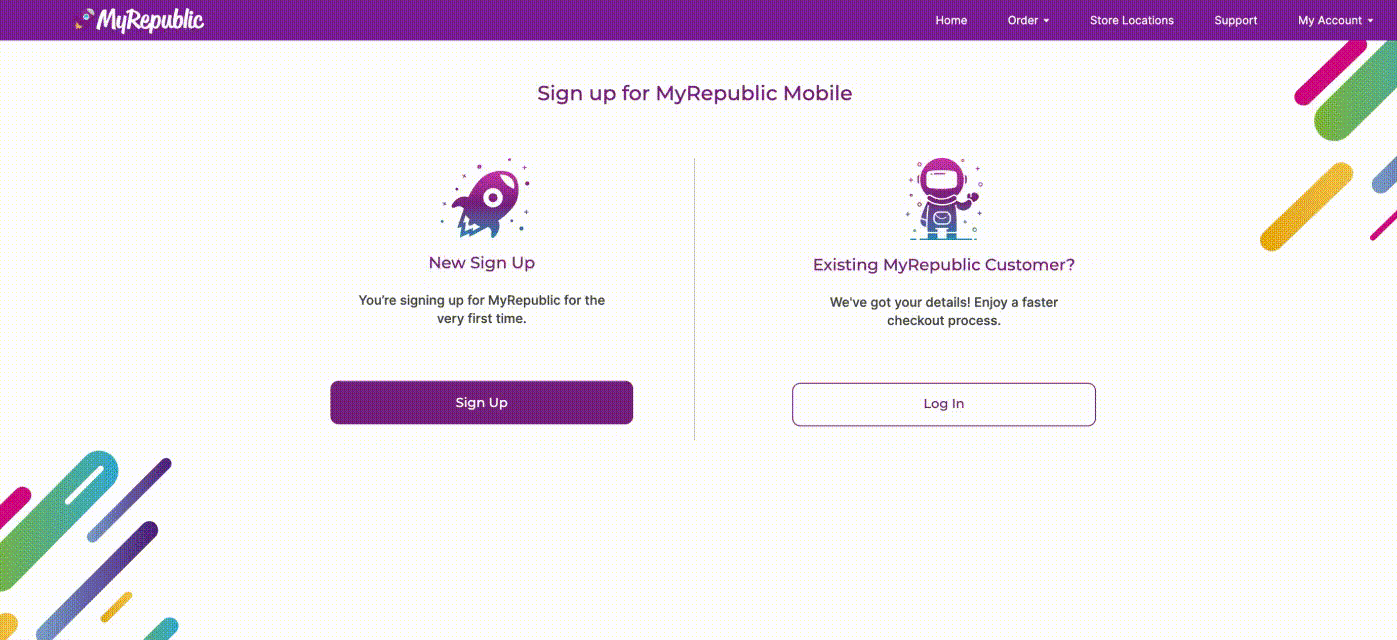1397x640 pixels.
Task: Click the "signing up for the very first time" text
Action: [x=481, y=309]
